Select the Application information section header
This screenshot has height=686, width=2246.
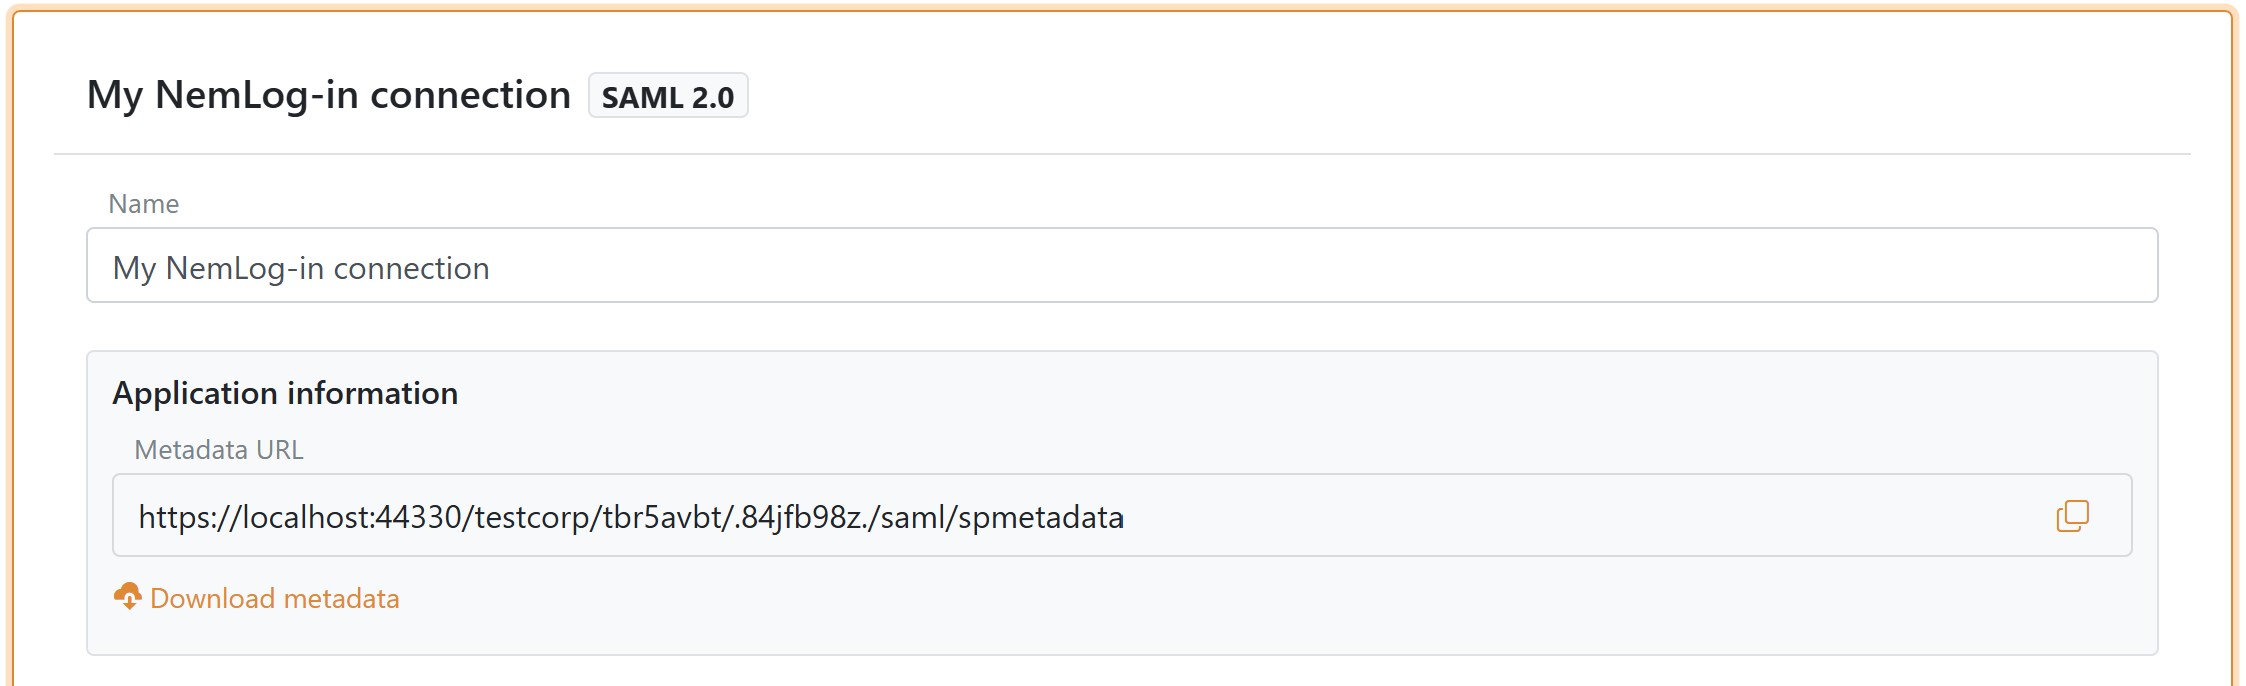point(284,393)
